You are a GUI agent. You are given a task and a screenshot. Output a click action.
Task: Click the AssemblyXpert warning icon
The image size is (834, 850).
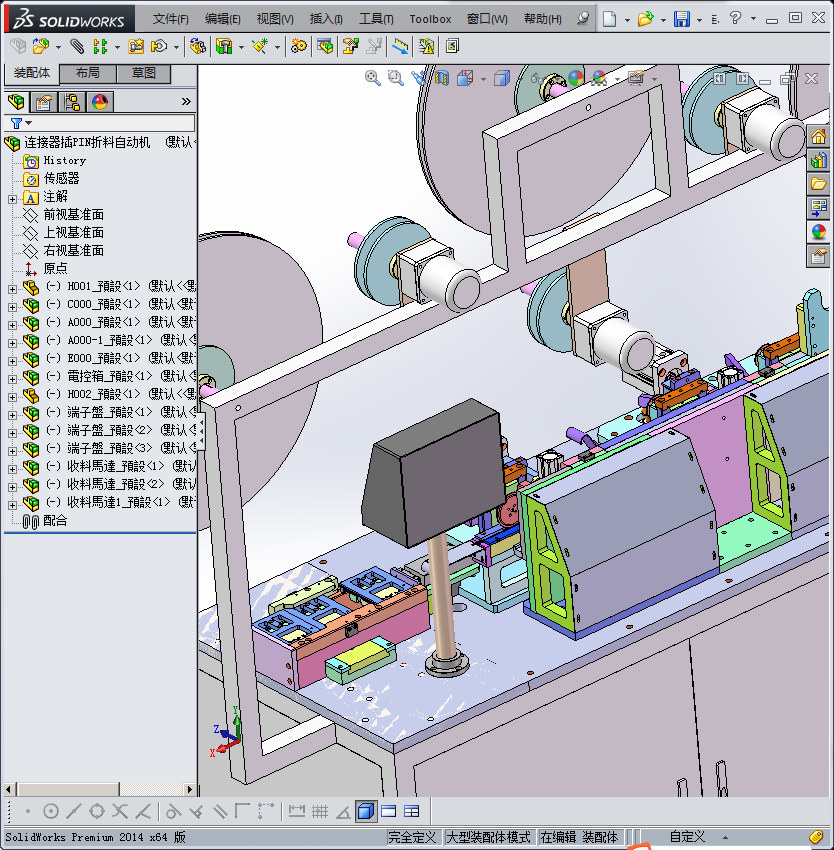pos(427,47)
